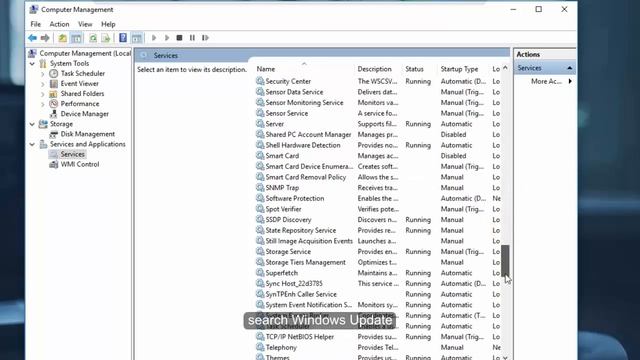Select the SynTPEnh Caller Service row
The image size is (640, 360).
[378, 294]
